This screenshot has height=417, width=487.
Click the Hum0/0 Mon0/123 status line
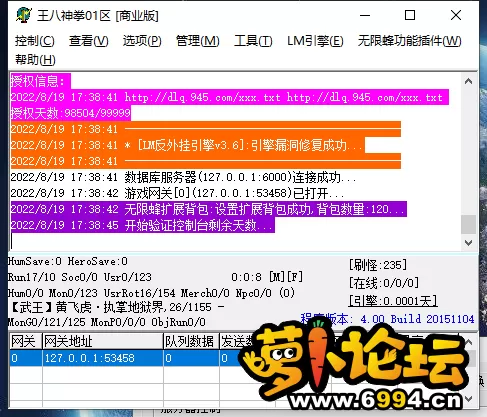(x=152, y=293)
